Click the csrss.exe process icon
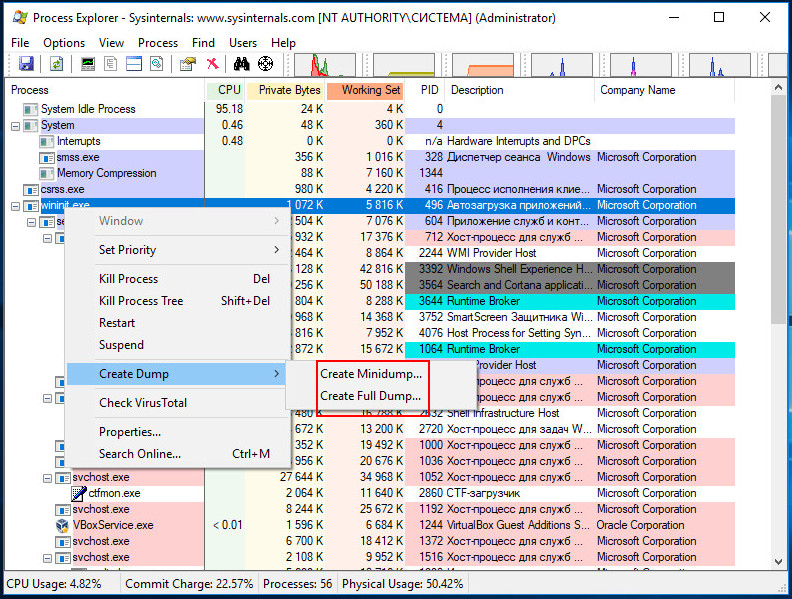 [30, 190]
